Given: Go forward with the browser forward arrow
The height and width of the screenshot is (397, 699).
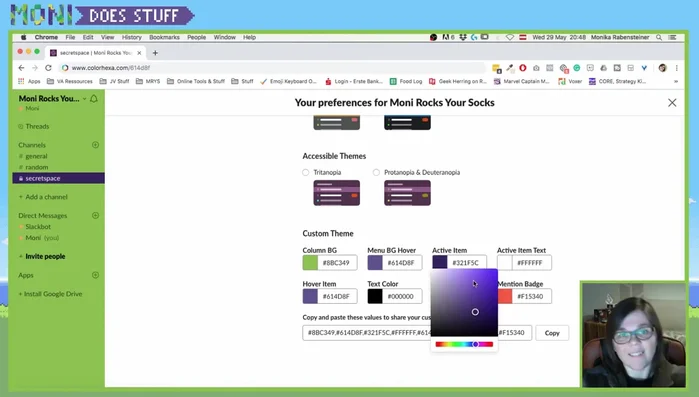Looking at the screenshot, I should click(35, 68).
